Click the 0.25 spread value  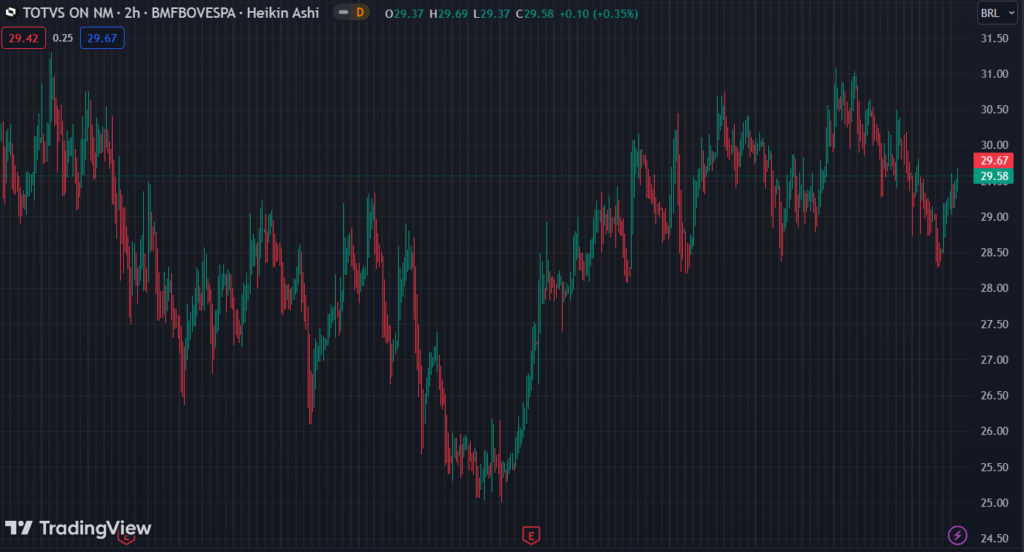point(63,38)
